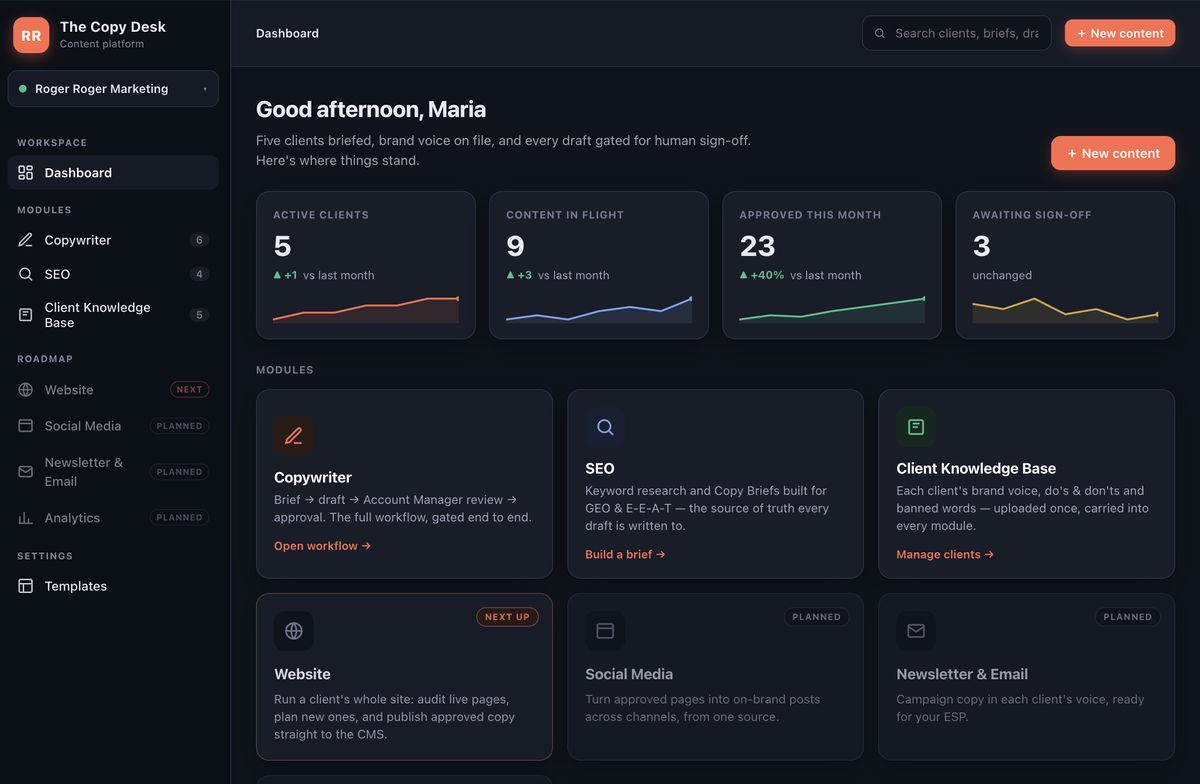1200x784 pixels.
Task: Open the Dashboard sidebar item
Action: [x=113, y=173]
